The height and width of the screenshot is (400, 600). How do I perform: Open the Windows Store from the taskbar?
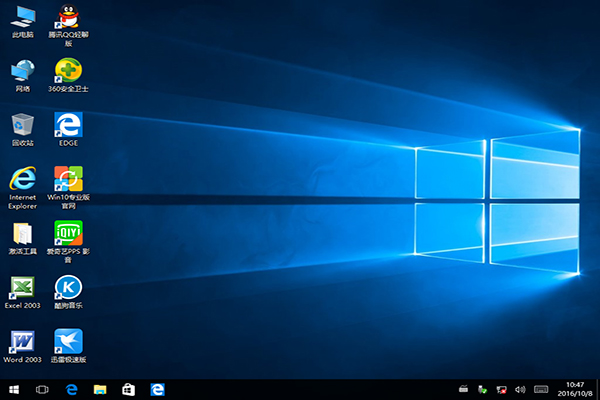(x=128, y=388)
